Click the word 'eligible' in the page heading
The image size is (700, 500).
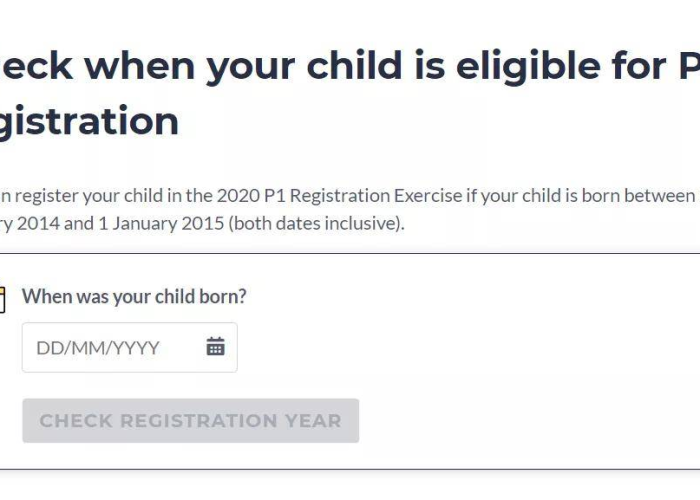tap(528, 67)
